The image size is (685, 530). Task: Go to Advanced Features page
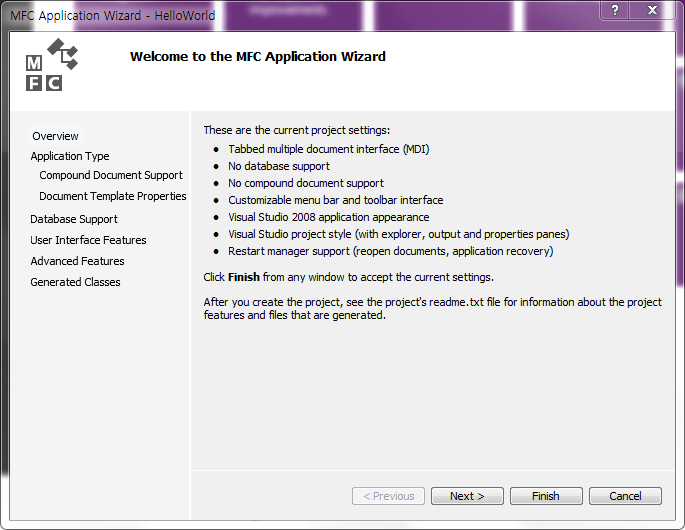point(77,261)
